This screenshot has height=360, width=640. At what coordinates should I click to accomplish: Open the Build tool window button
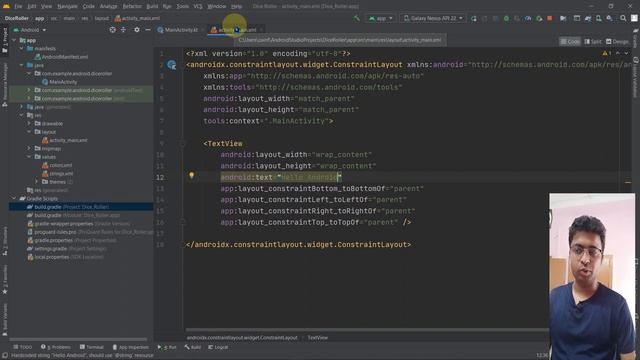pos(193,347)
